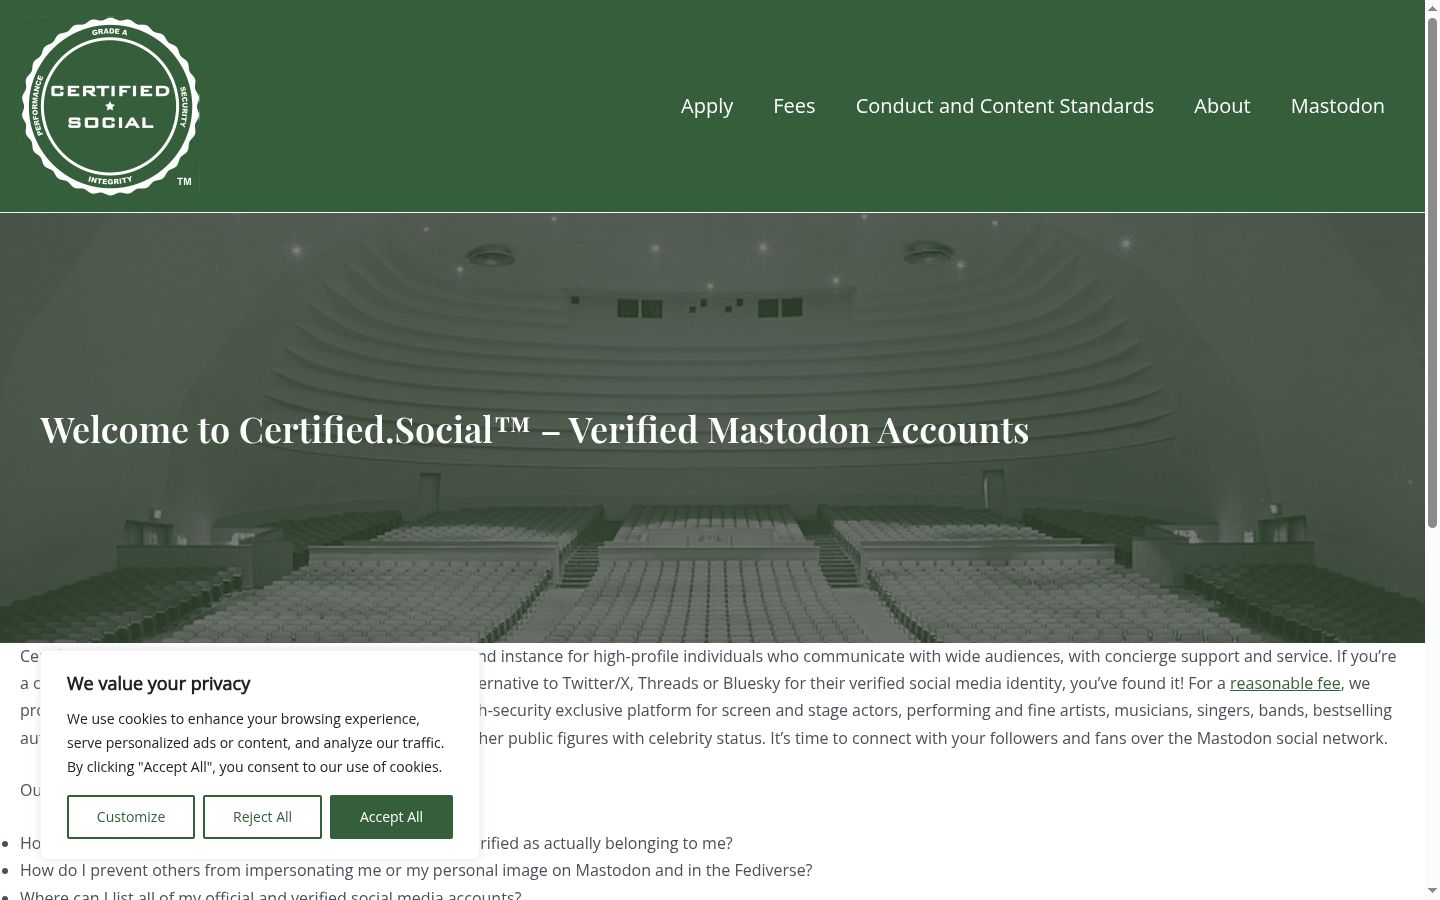The height and width of the screenshot is (900, 1440).
Task: Click the TM mark beside the logo
Action: 184,182
